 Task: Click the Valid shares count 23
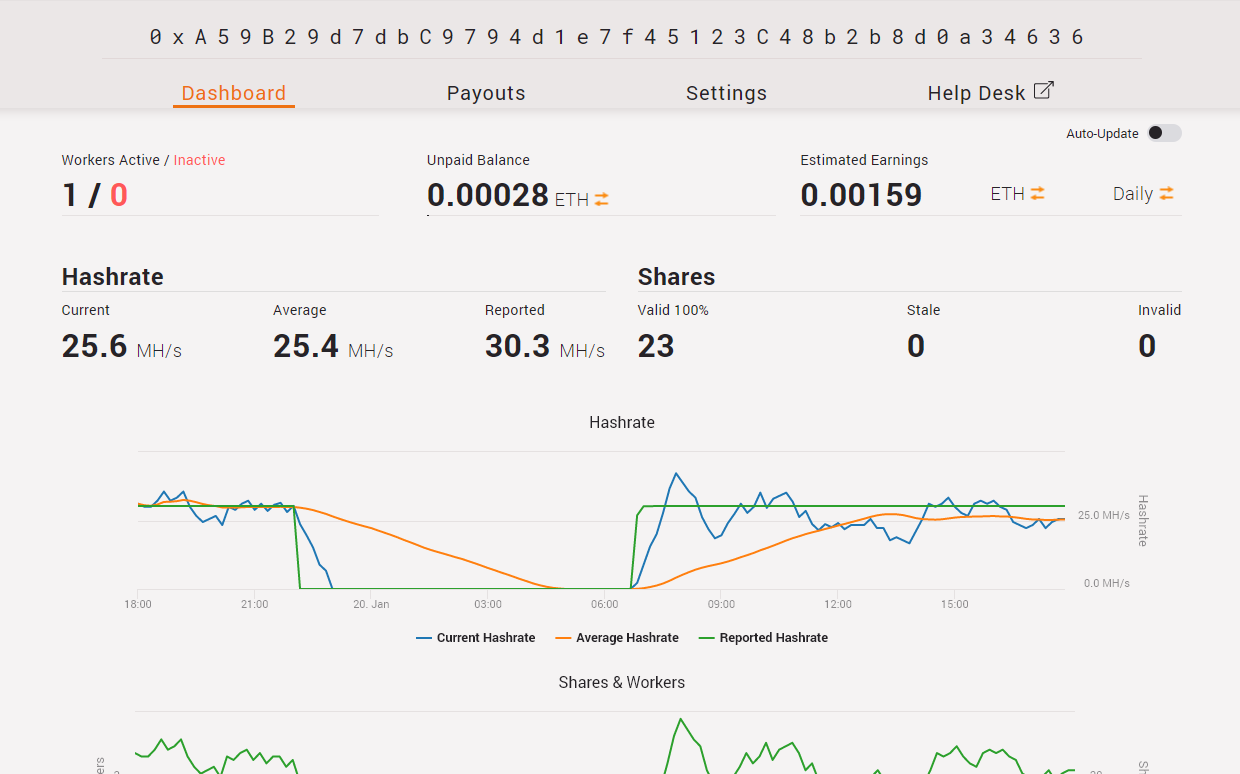tap(656, 346)
